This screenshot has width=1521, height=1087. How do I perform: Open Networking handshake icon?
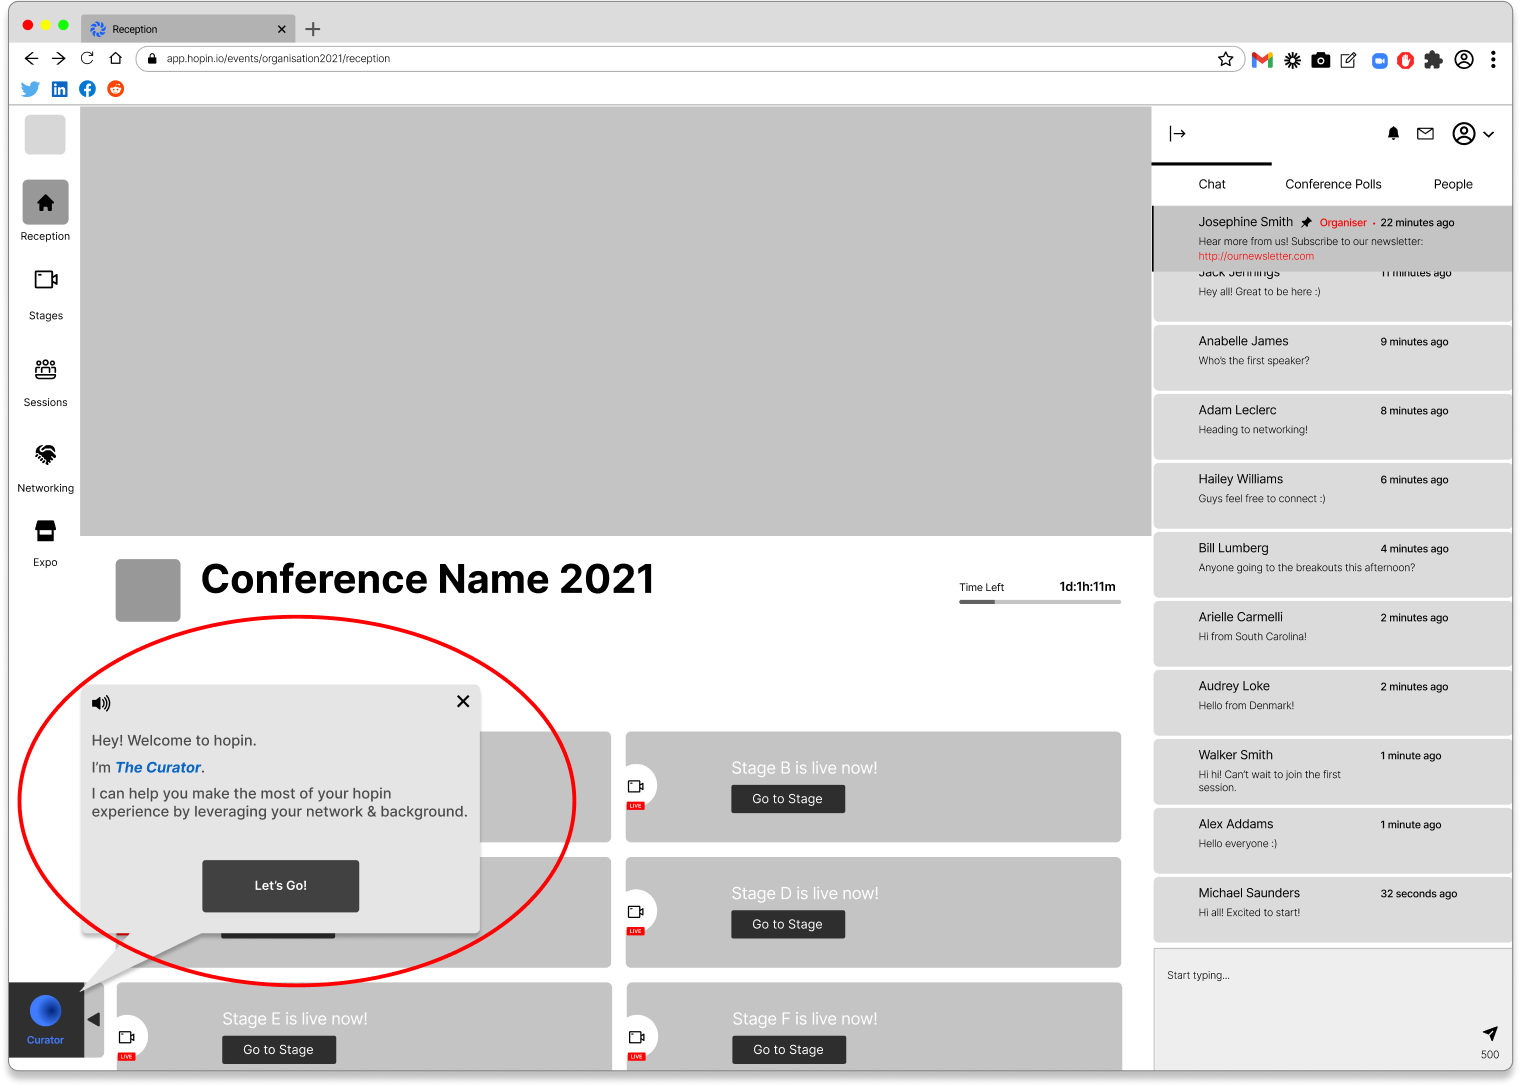[x=46, y=455]
